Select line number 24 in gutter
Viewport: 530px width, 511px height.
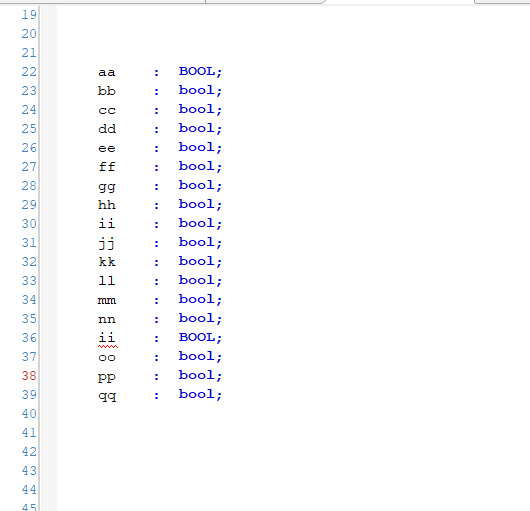[29, 110]
